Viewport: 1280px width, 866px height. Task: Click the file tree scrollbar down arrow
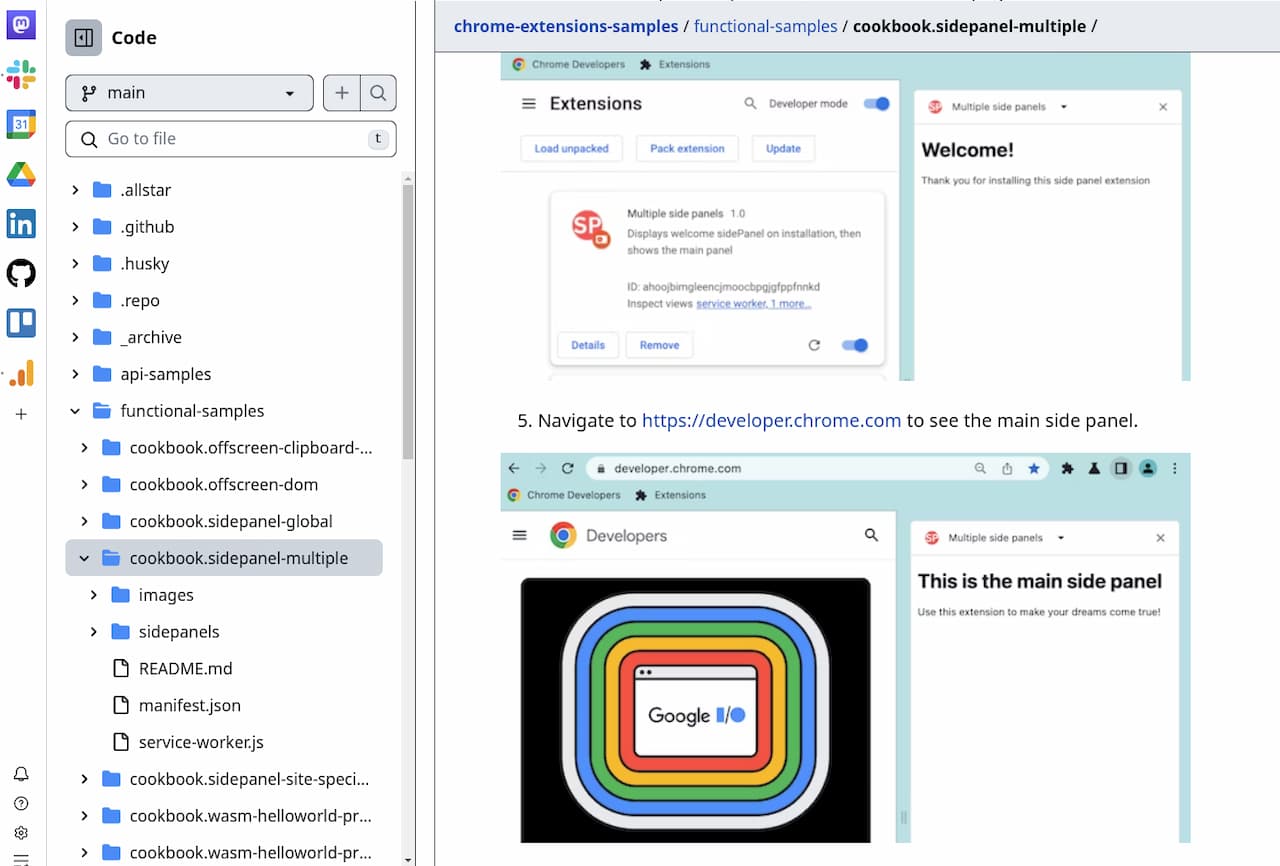408,859
